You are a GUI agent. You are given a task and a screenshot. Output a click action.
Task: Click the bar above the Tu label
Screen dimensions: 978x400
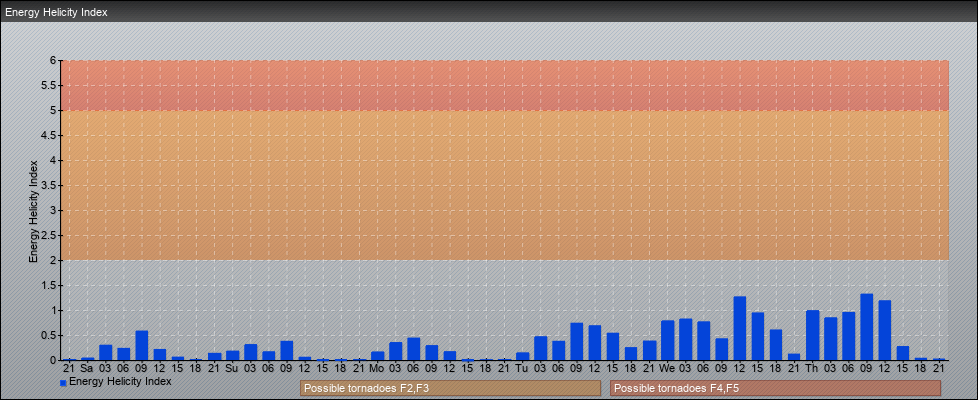pos(522,356)
